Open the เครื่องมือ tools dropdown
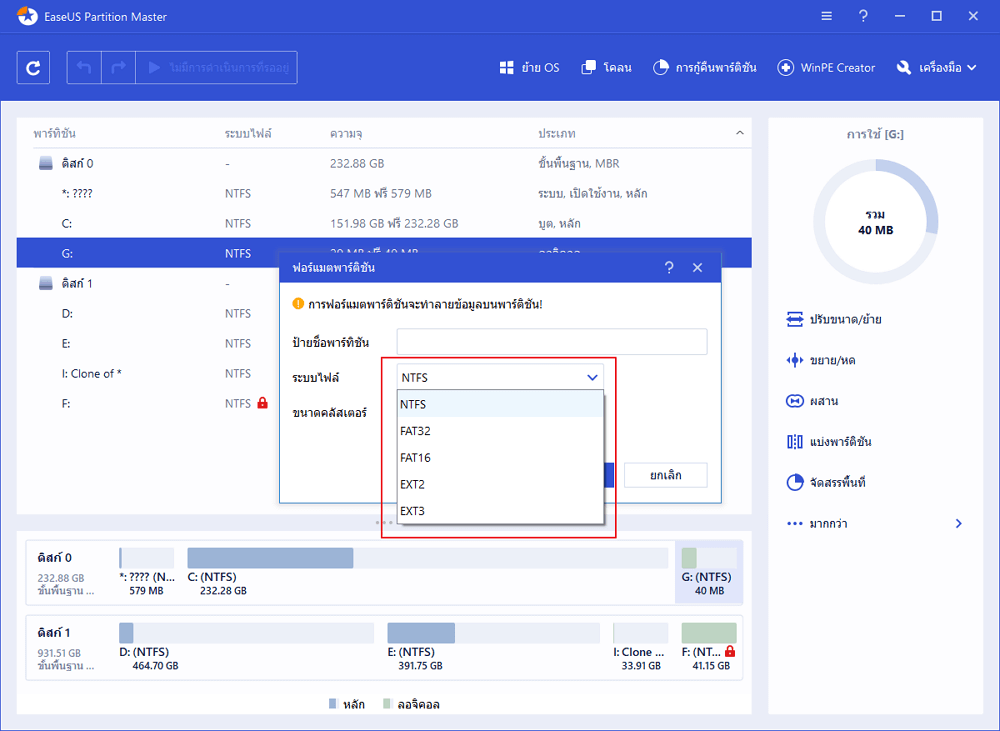 [x=936, y=68]
